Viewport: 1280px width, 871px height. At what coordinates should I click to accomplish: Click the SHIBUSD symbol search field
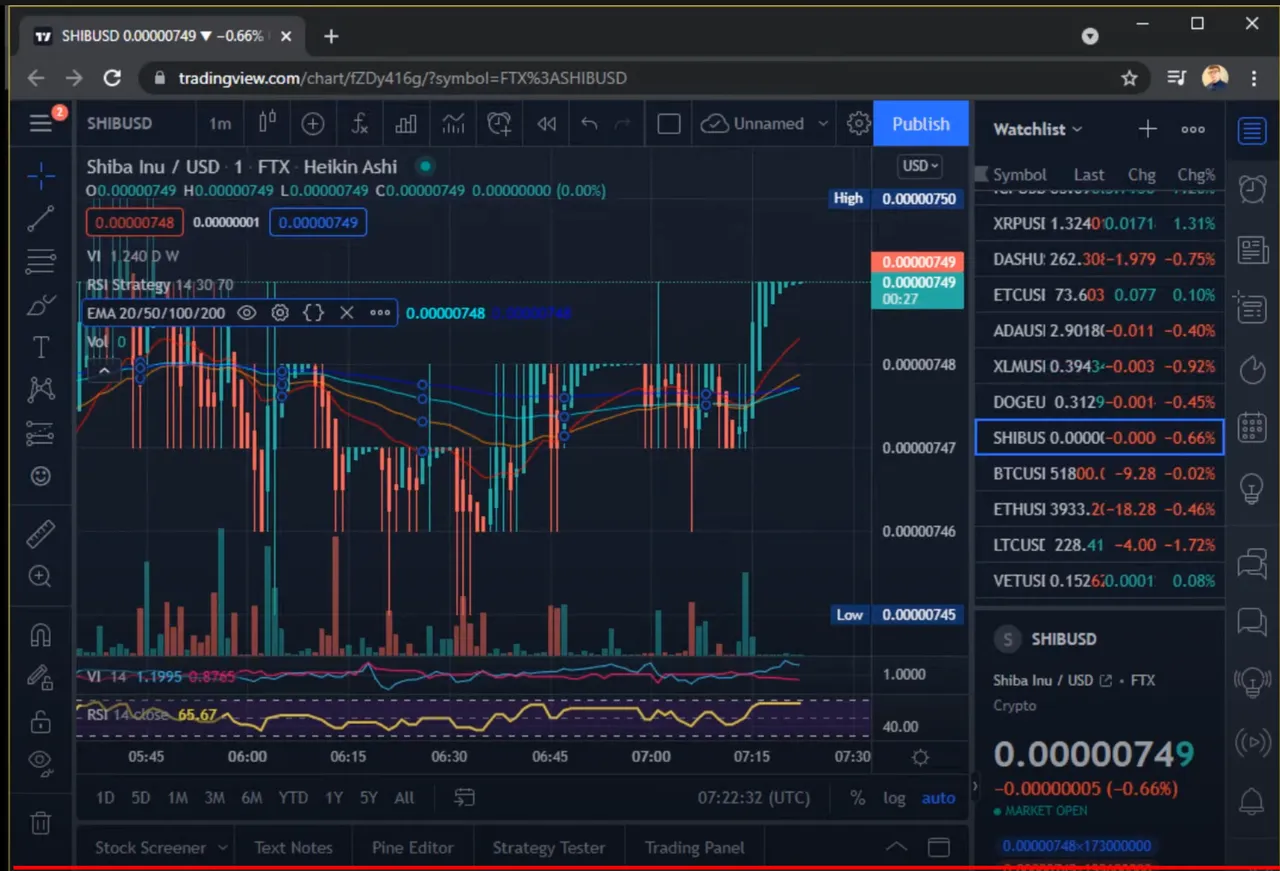pos(120,123)
